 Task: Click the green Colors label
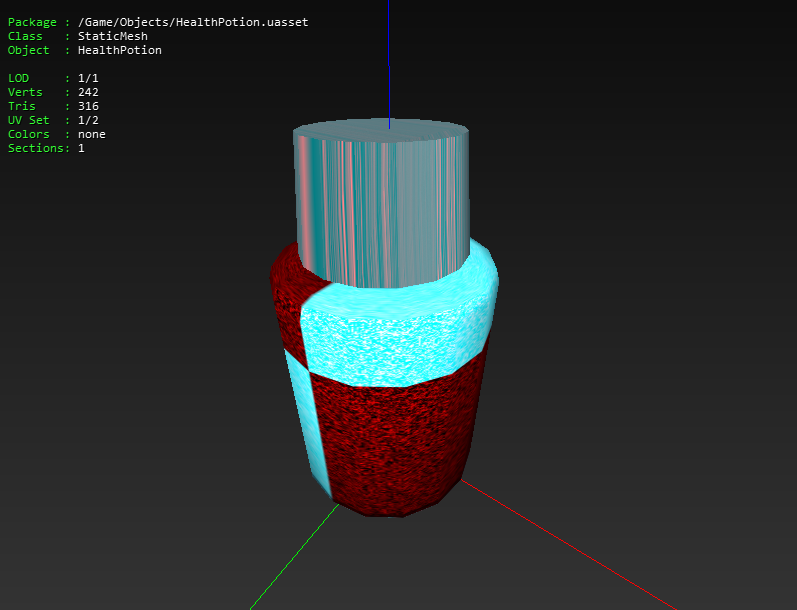coord(28,134)
